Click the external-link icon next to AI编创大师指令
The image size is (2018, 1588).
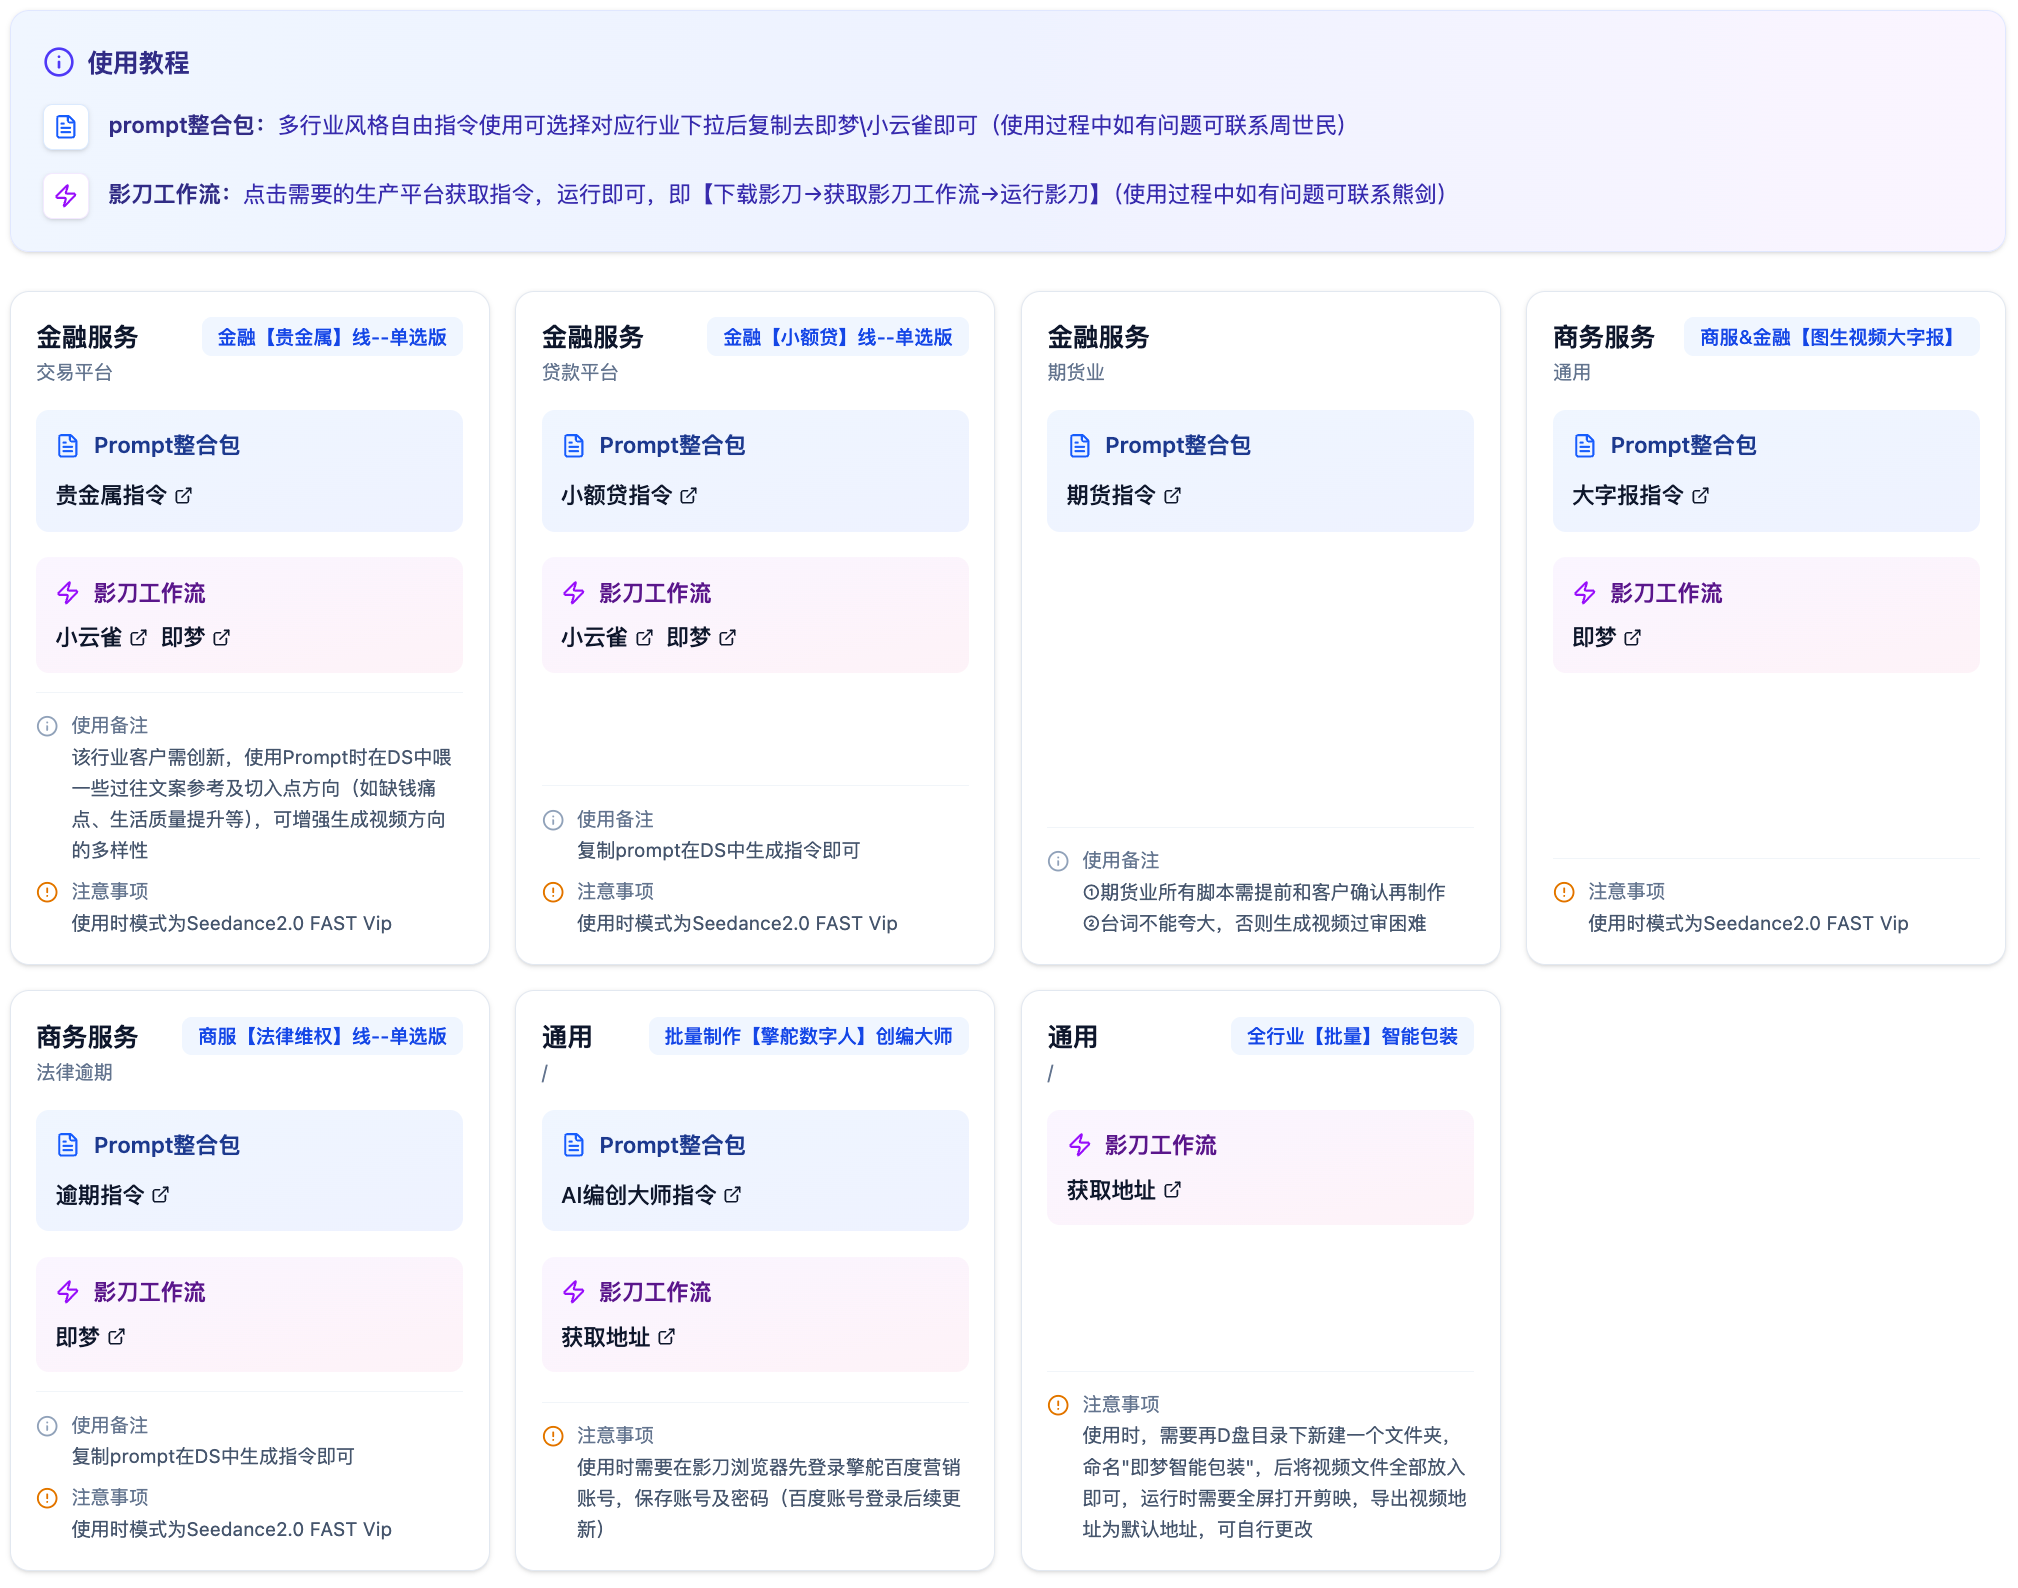tap(733, 1195)
